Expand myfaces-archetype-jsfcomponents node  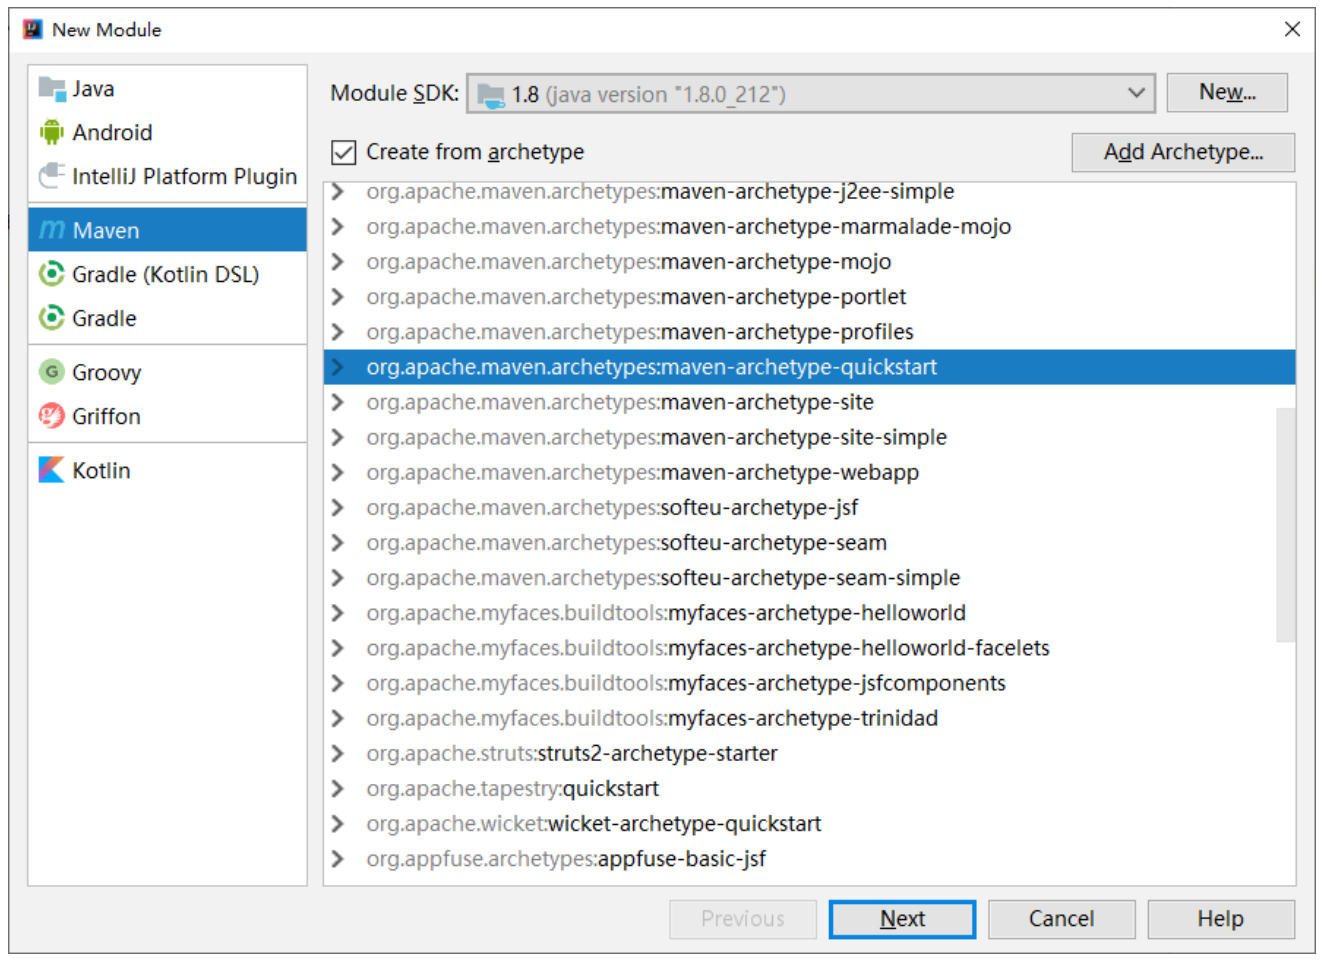click(338, 683)
